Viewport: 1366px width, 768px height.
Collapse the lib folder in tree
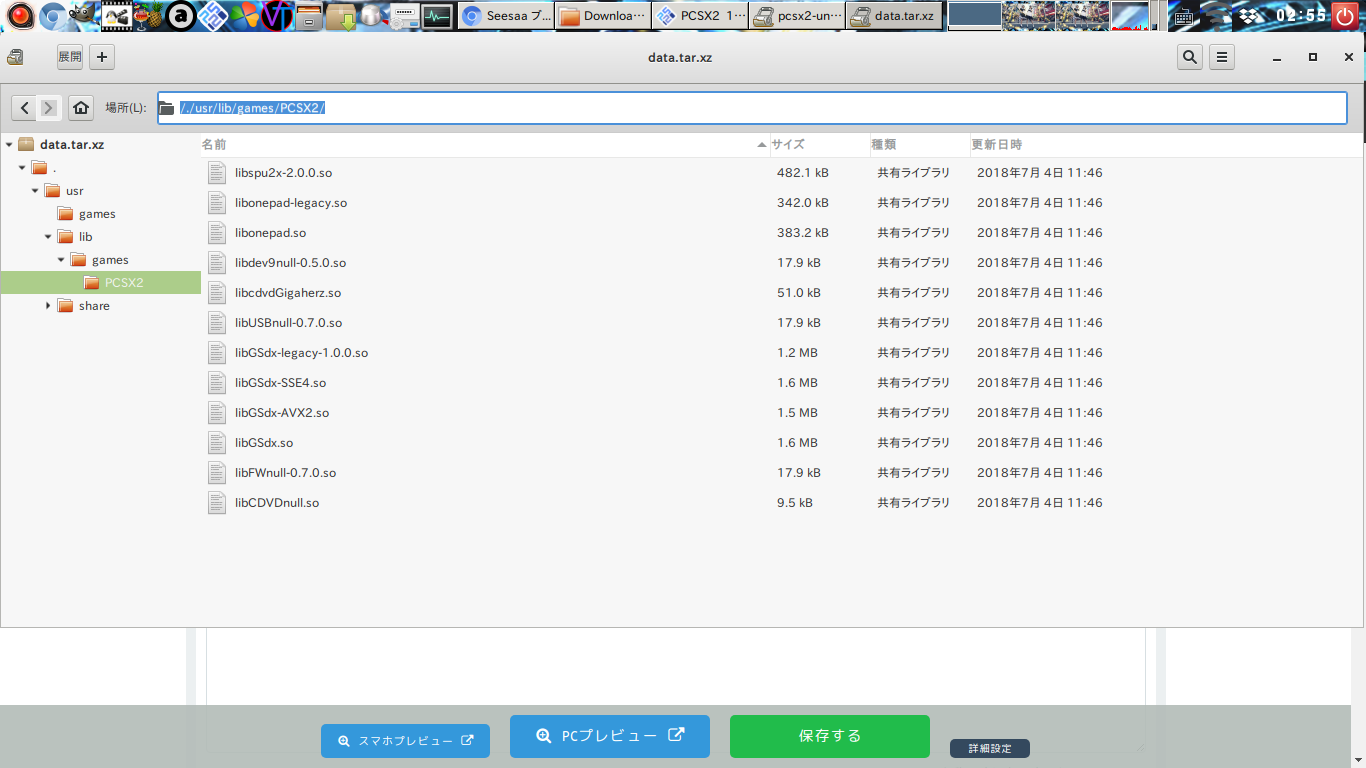tap(48, 237)
